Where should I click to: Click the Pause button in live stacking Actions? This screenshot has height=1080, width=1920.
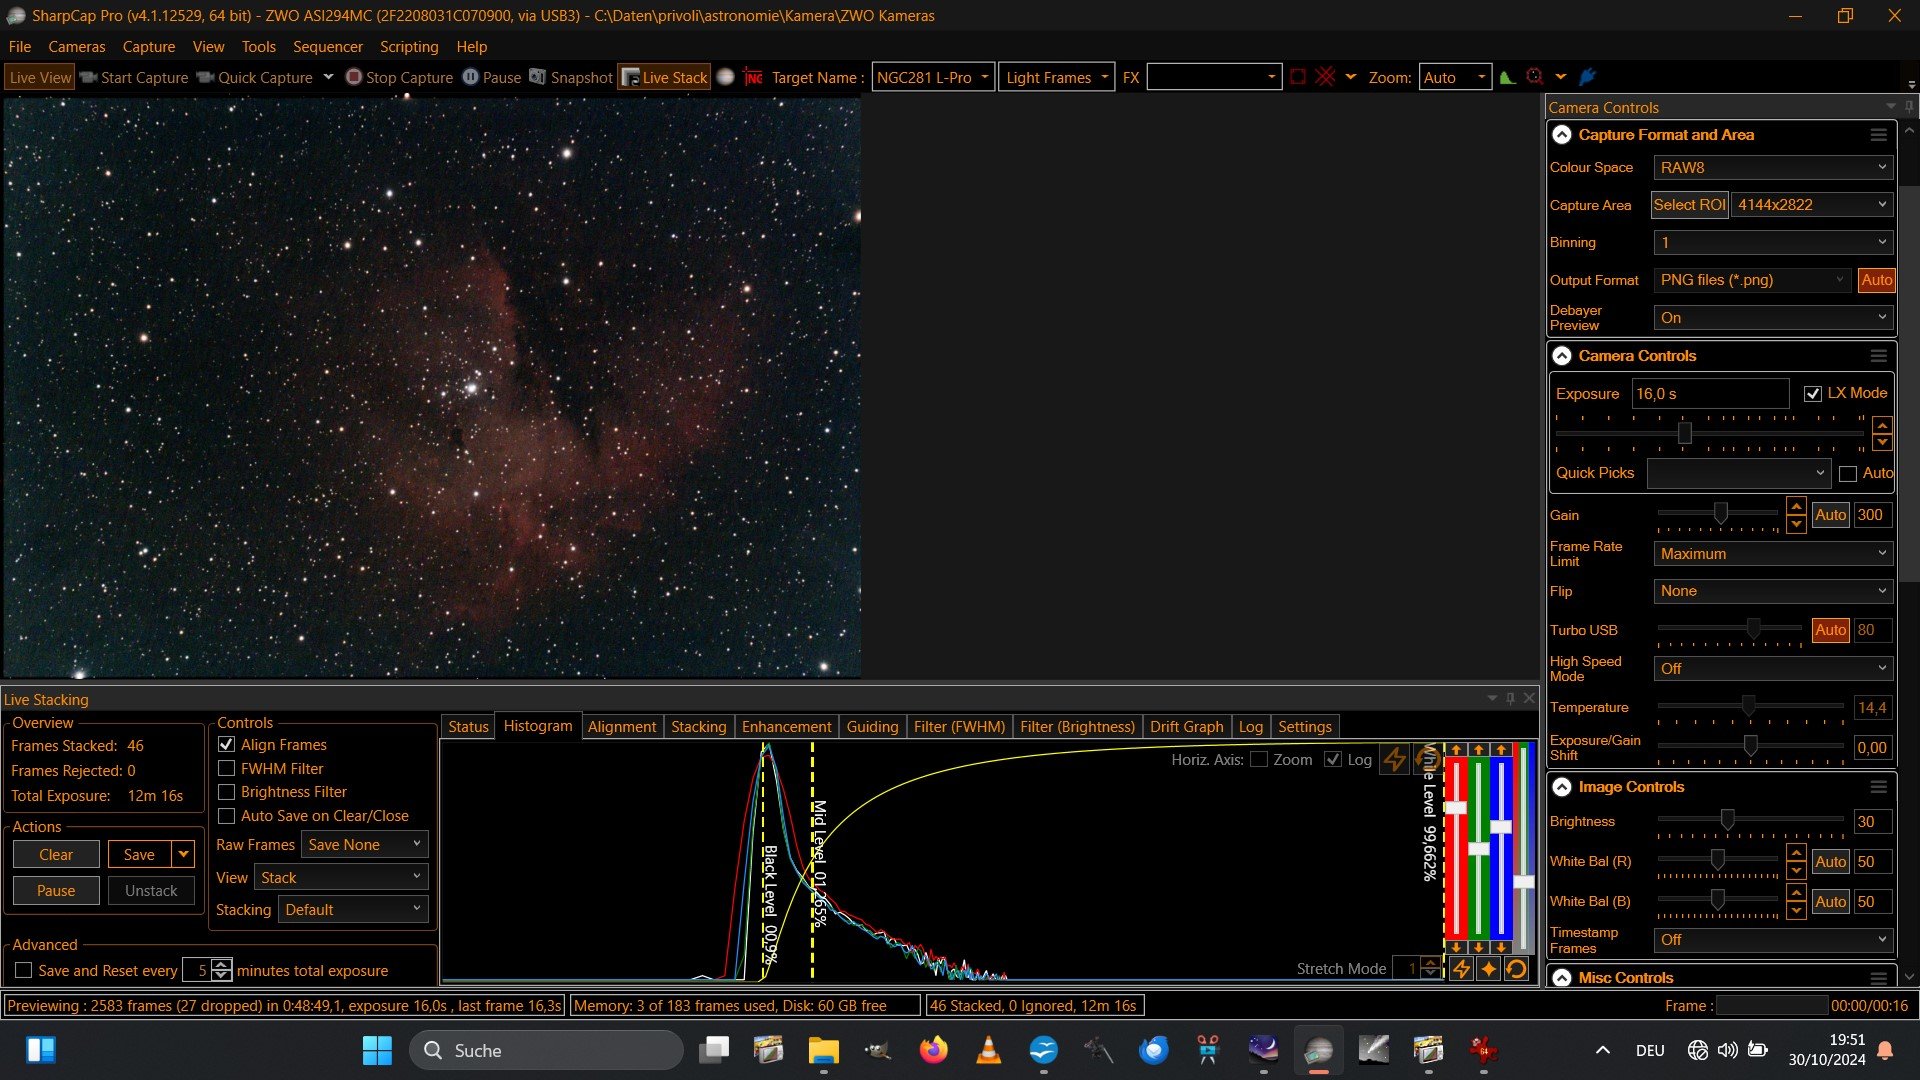click(56, 891)
